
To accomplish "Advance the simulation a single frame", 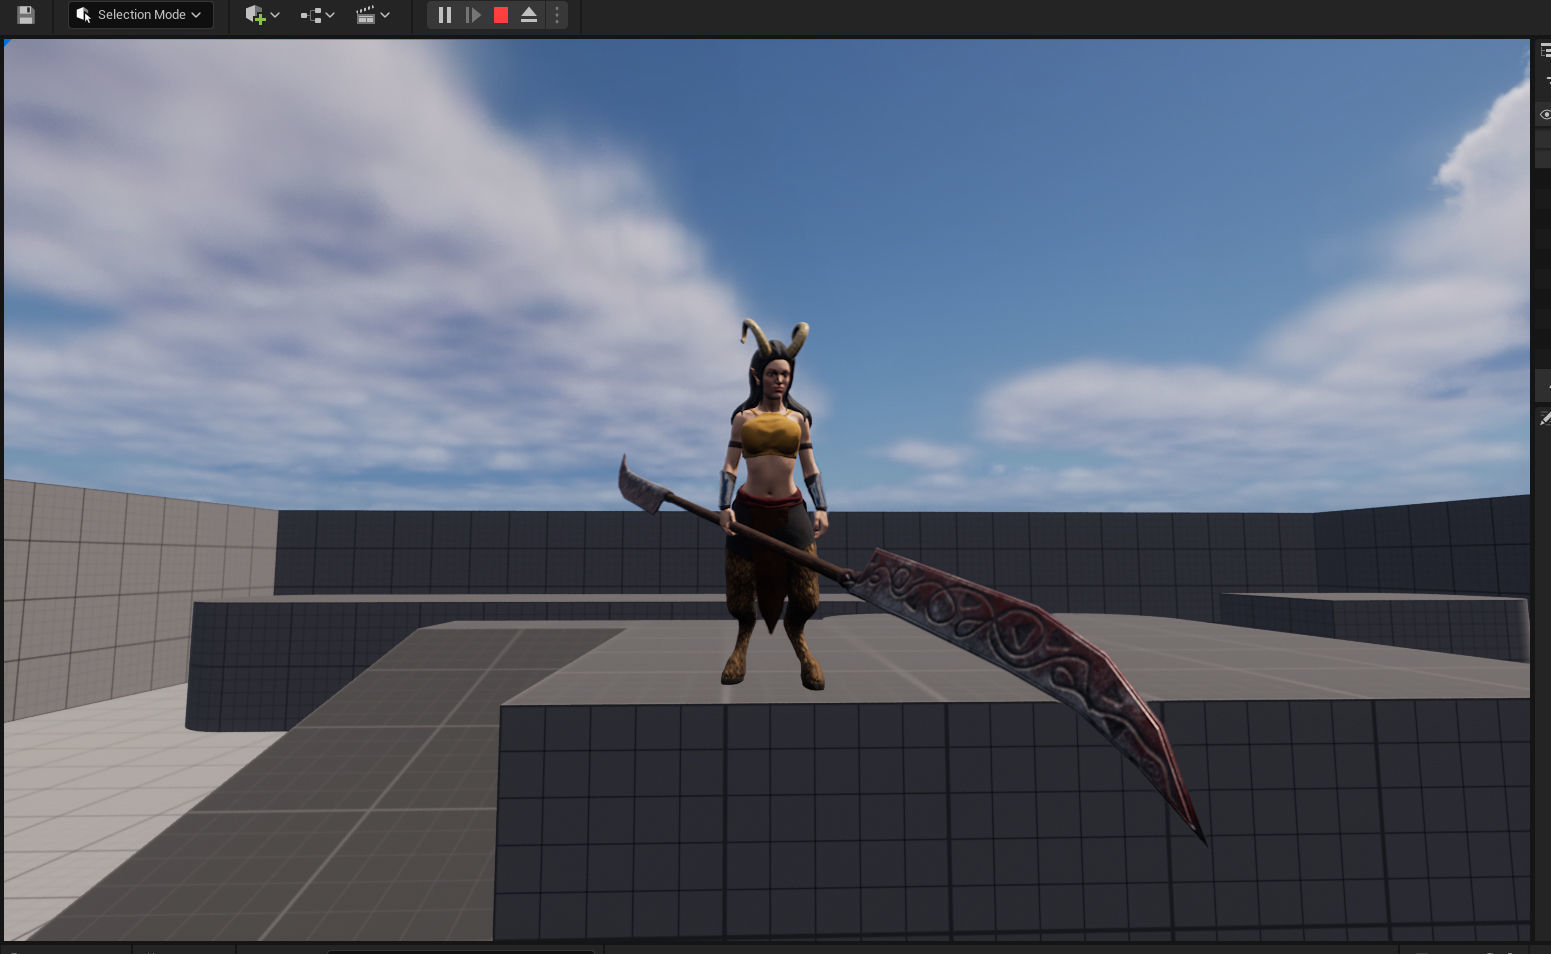I will (x=473, y=15).
